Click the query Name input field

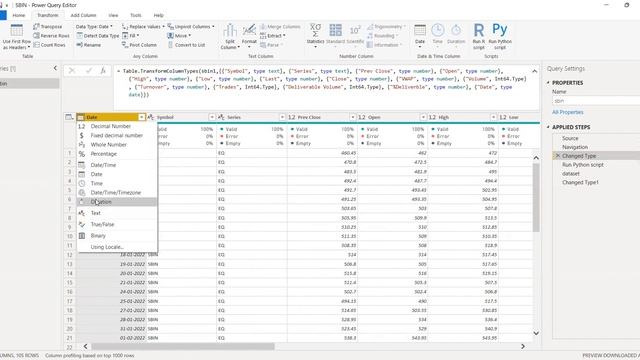tap(596, 101)
